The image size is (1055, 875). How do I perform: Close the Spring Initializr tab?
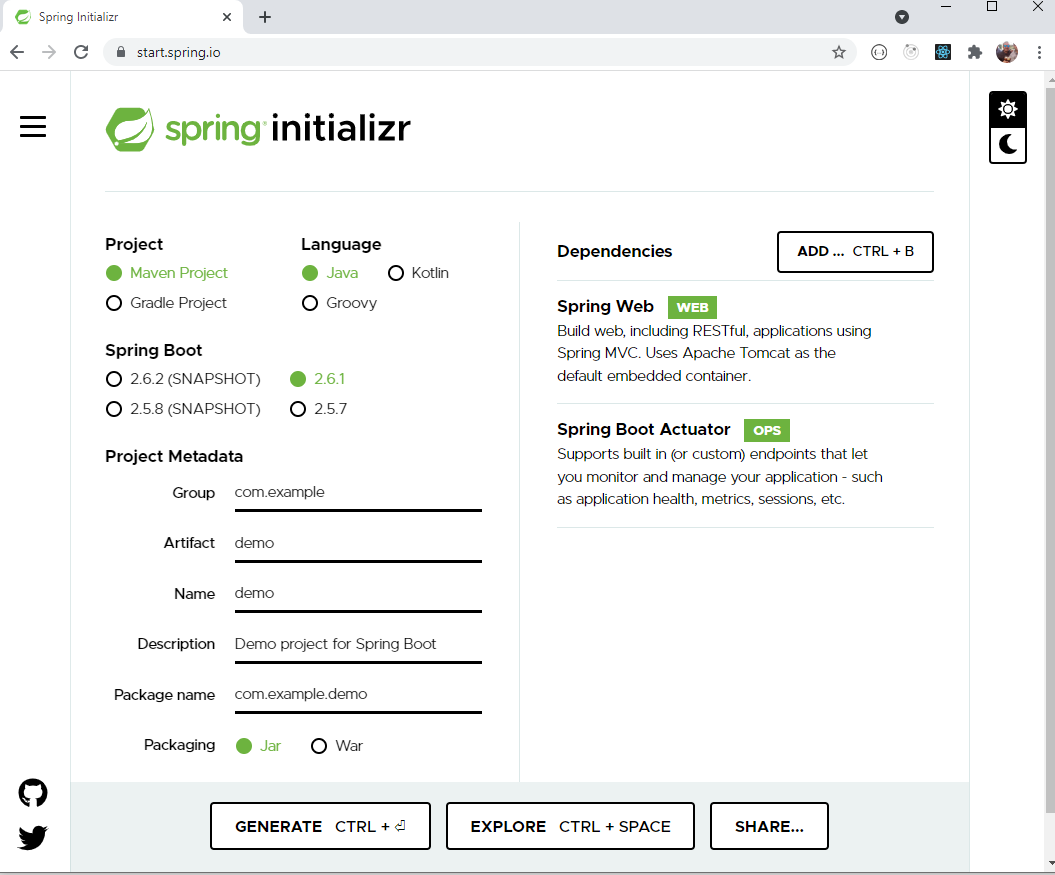(227, 17)
